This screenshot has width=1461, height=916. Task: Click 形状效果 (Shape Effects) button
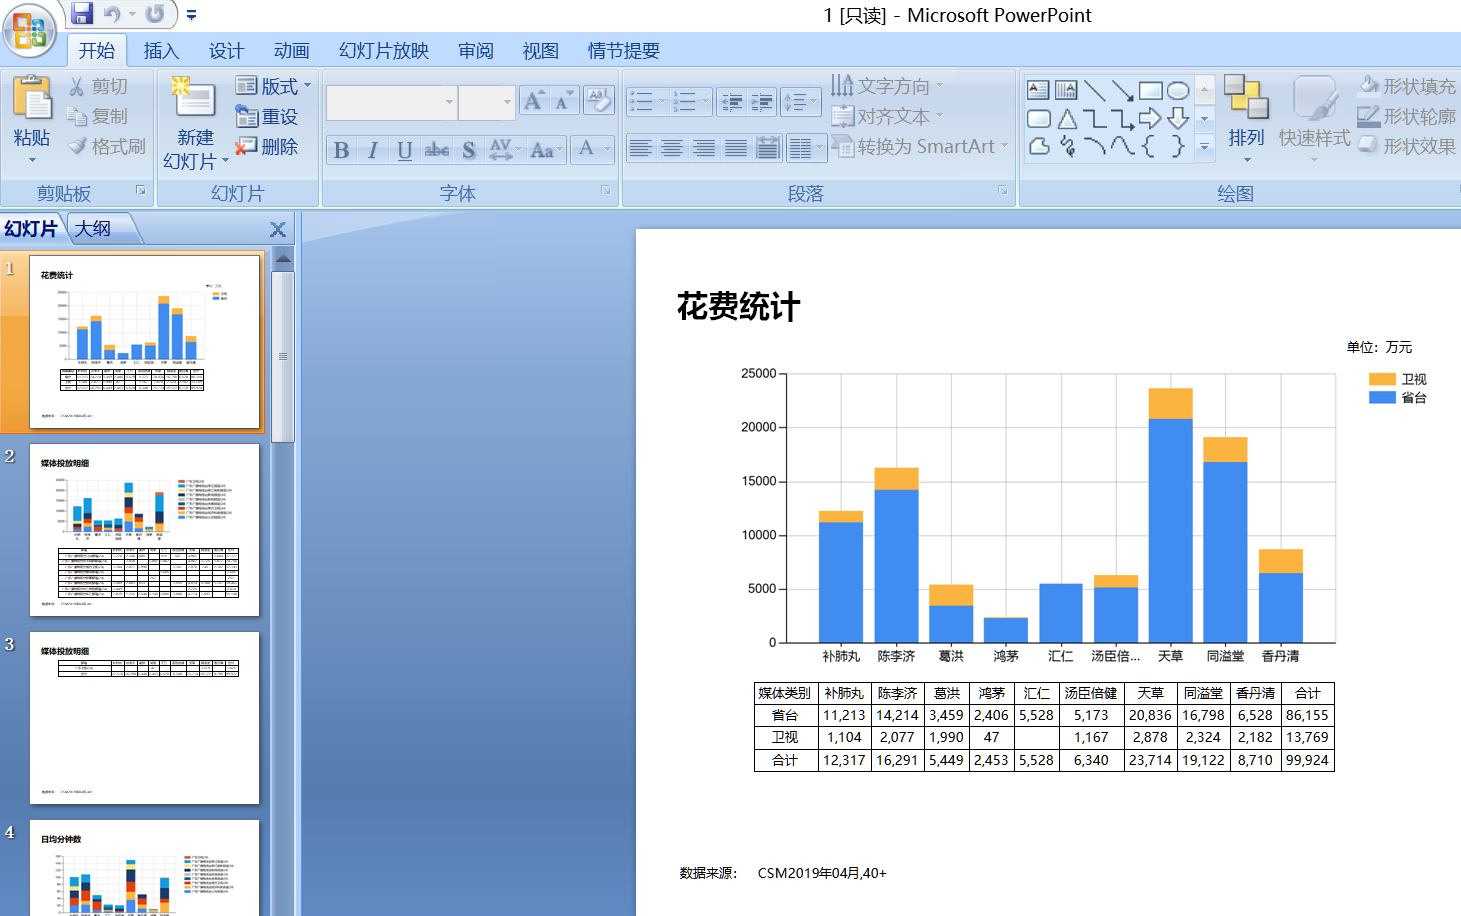(x=1407, y=146)
